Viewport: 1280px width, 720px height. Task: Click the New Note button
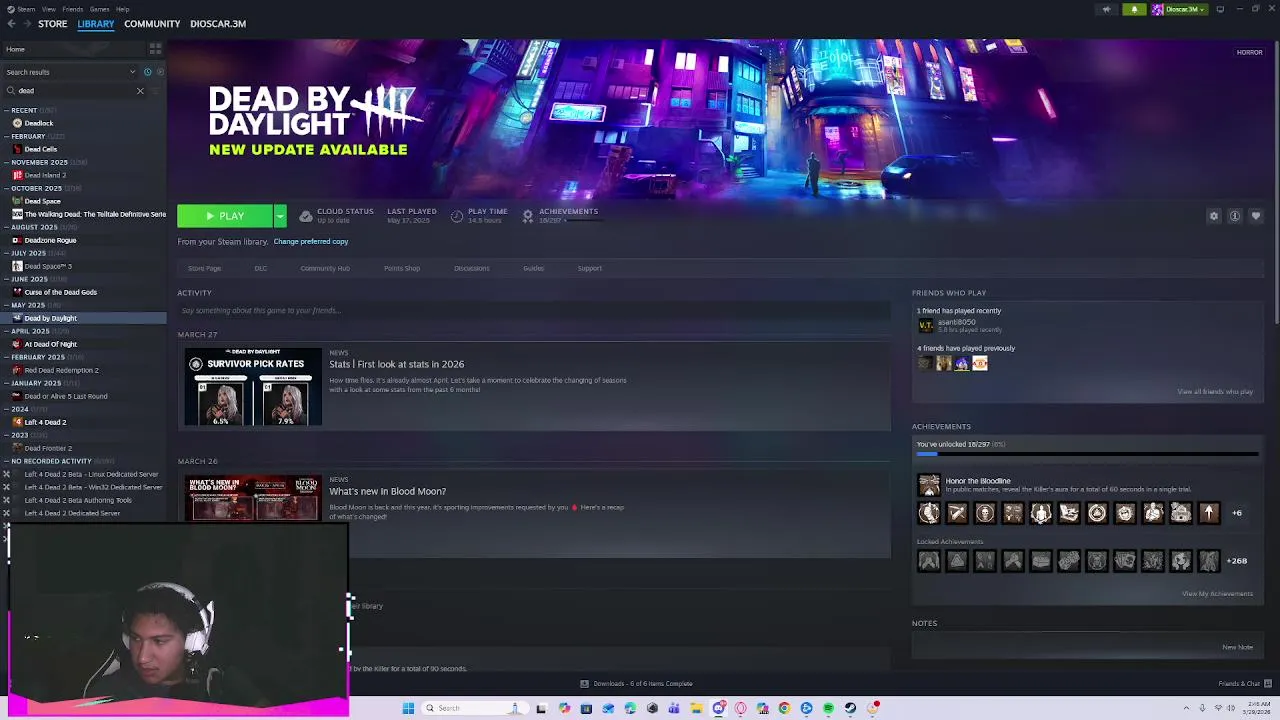point(1238,647)
